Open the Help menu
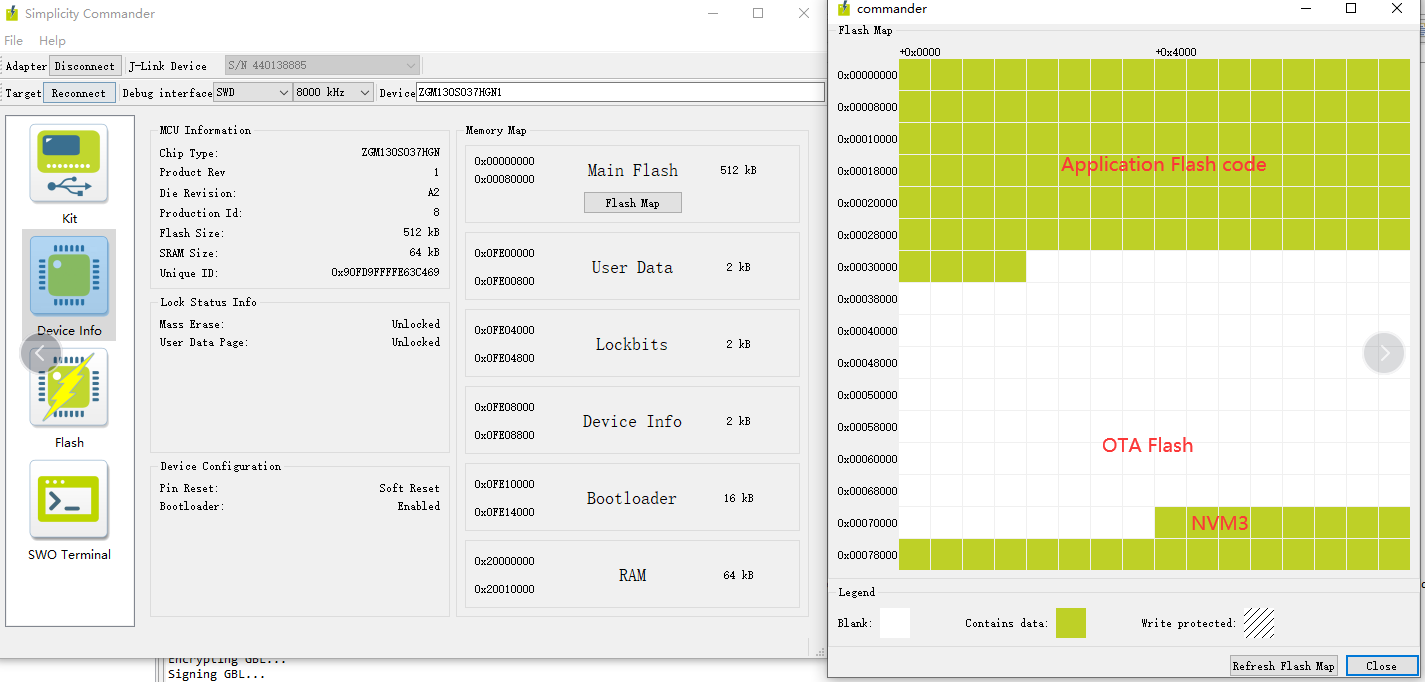This screenshot has width=1425, height=682. (52, 41)
